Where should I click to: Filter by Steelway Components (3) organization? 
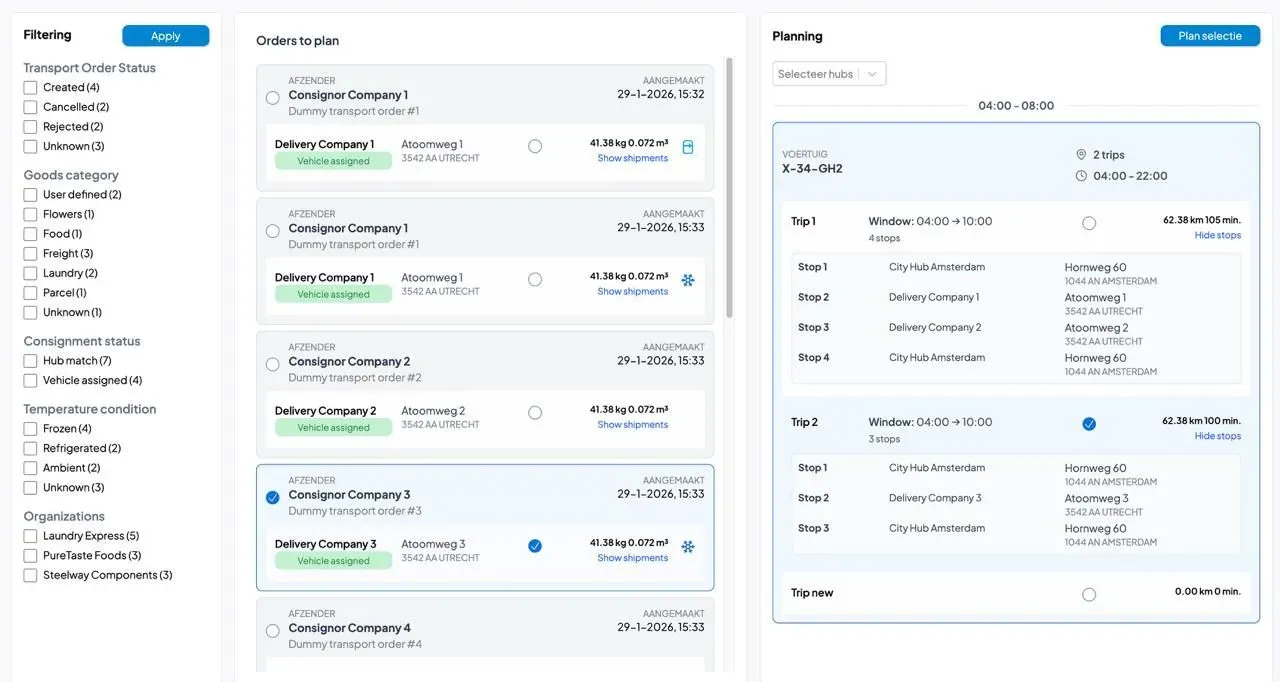click(30, 575)
